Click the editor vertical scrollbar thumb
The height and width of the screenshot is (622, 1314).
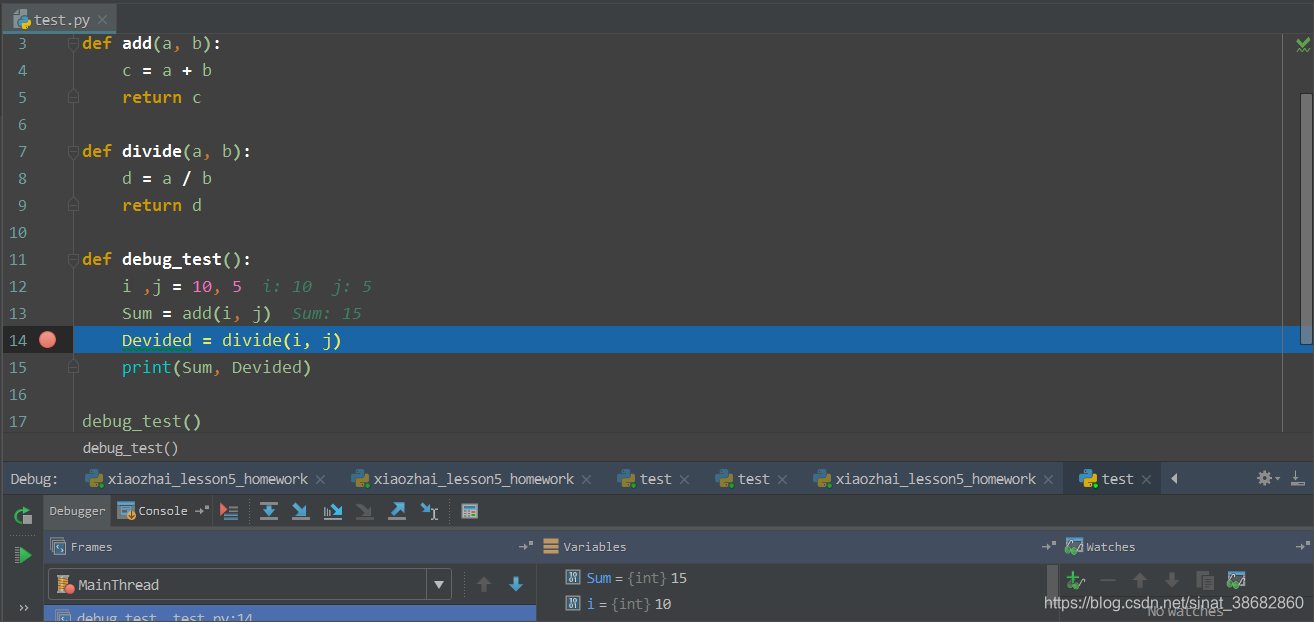tap(1306, 218)
